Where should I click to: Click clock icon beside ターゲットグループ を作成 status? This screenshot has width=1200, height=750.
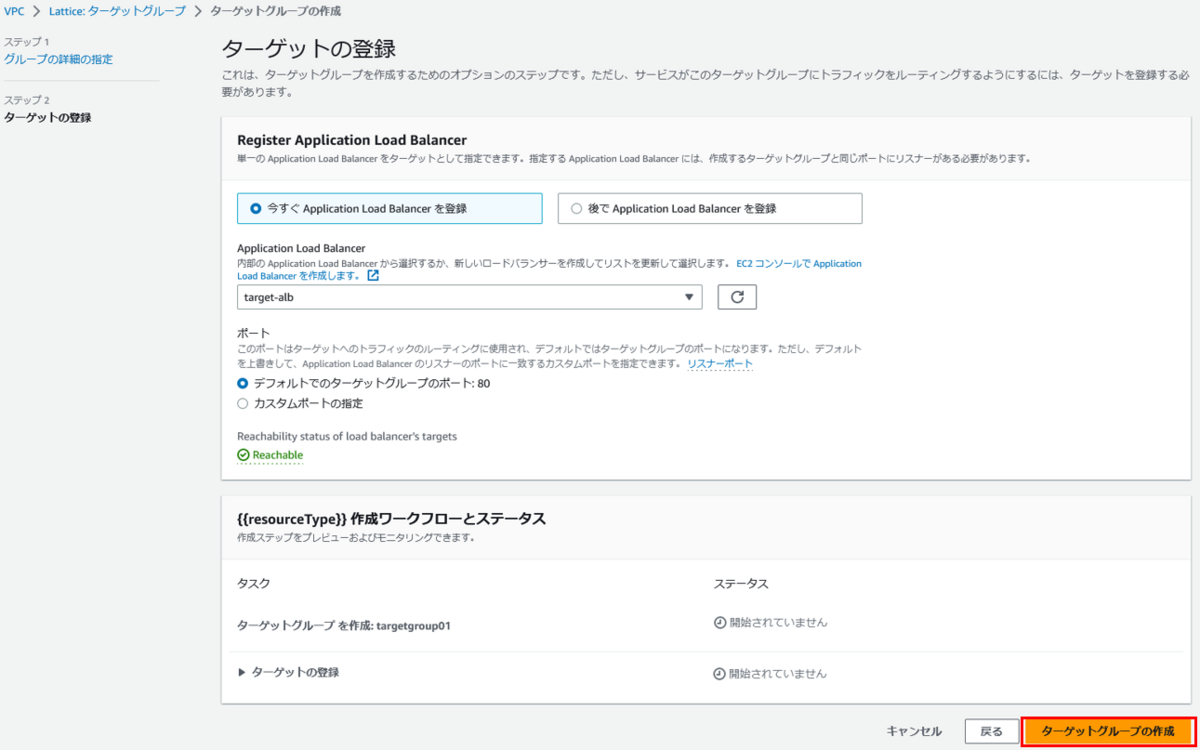pyautogui.click(x=719, y=622)
